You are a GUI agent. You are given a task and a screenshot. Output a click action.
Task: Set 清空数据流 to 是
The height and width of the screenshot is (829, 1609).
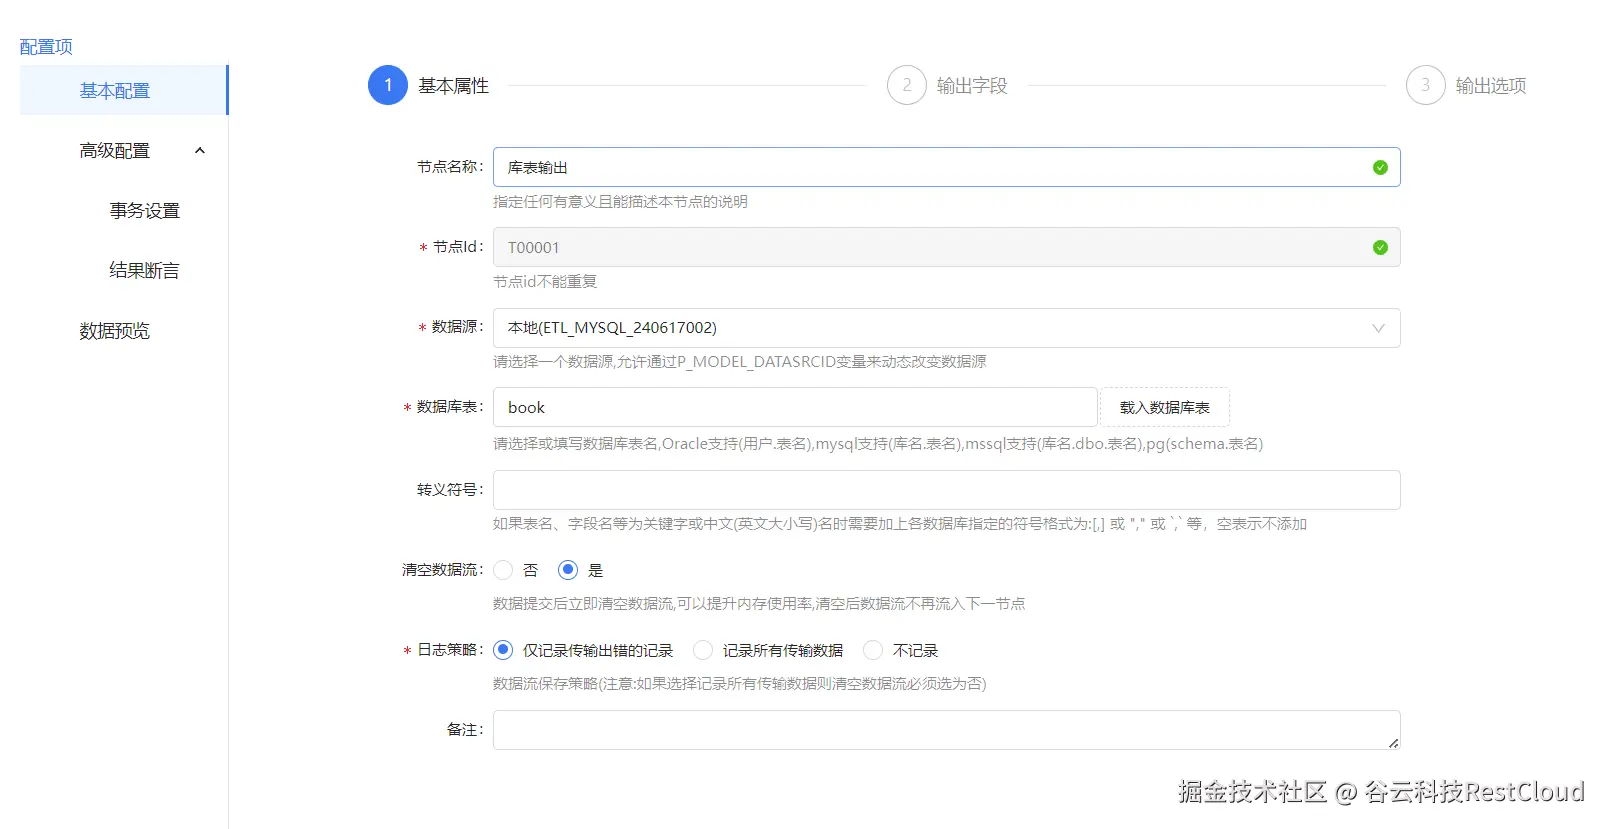coord(568,570)
